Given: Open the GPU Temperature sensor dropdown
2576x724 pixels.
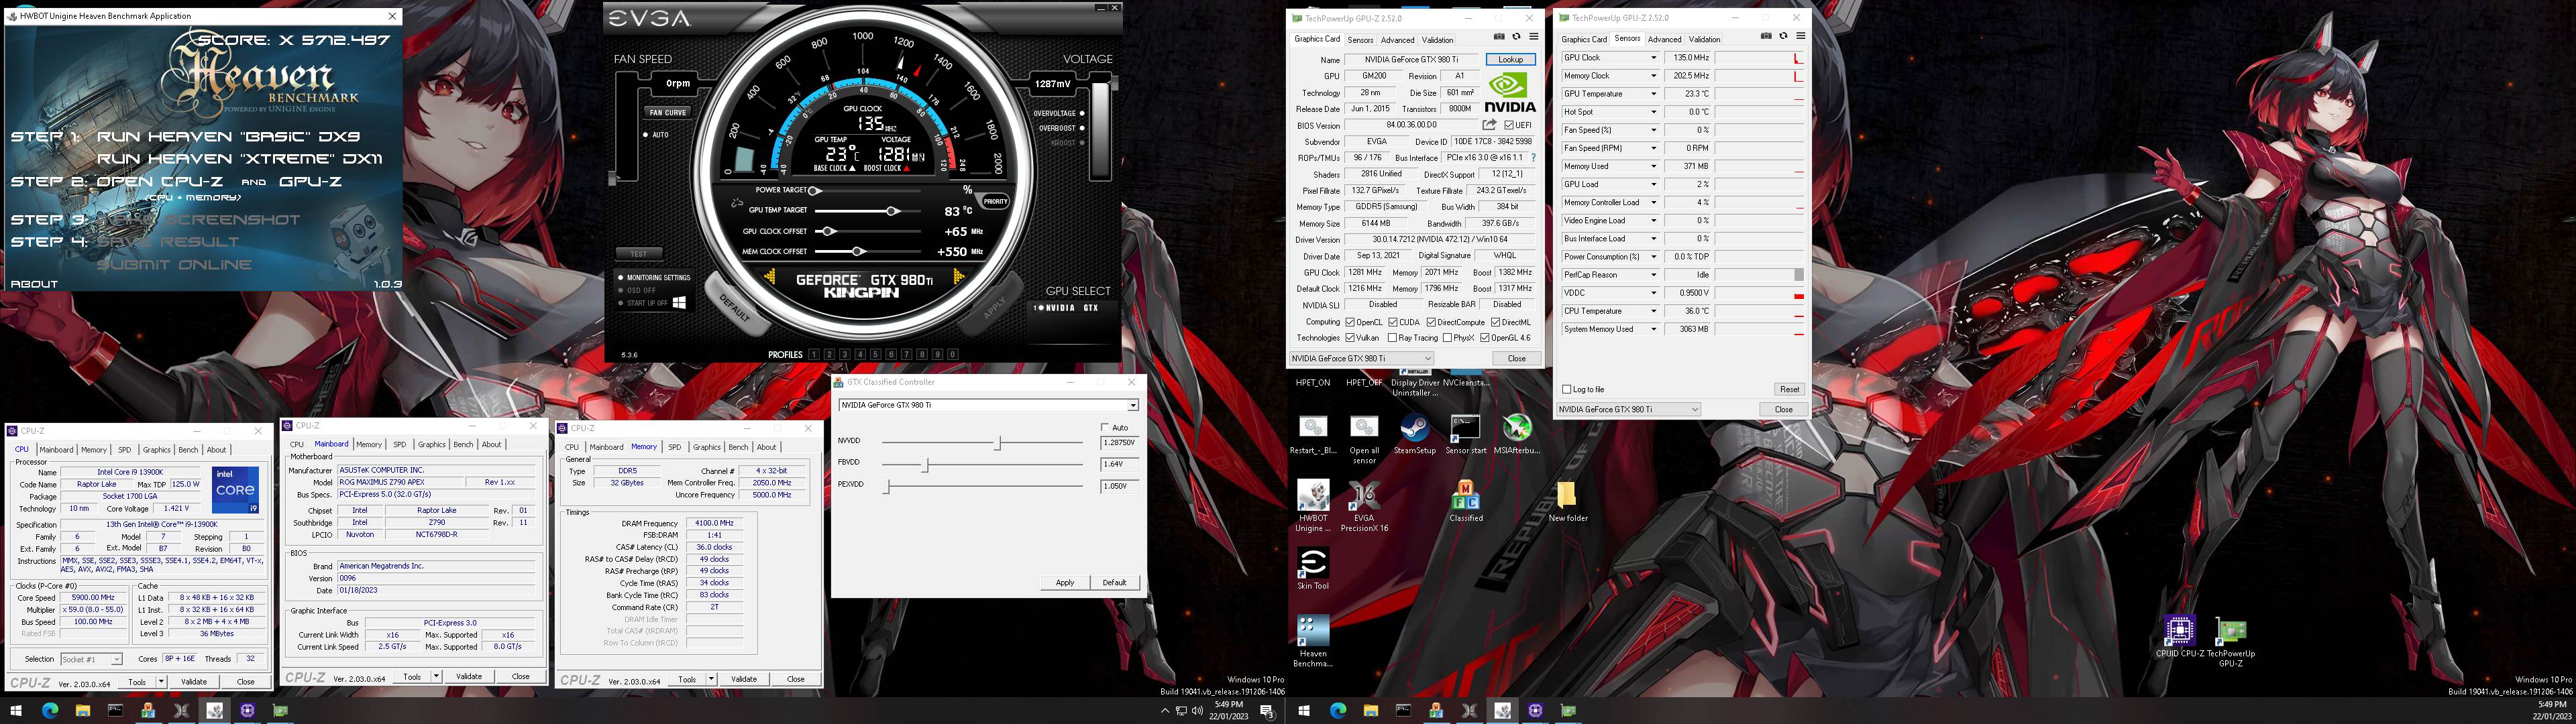Looking at the screenshot, I should coord(1653,94).
